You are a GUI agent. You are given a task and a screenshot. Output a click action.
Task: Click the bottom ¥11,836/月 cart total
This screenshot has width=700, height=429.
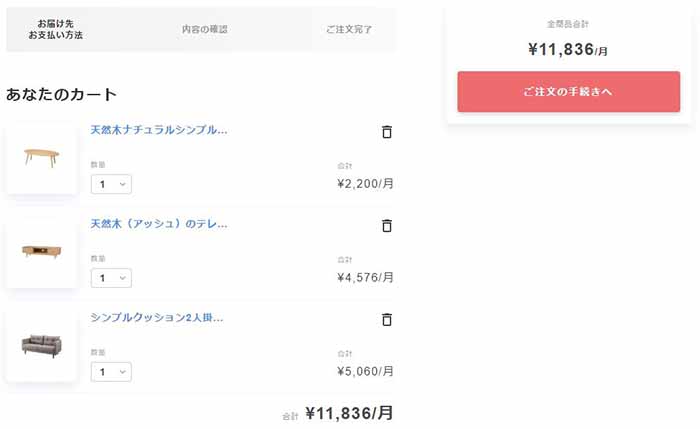point(349,413)
